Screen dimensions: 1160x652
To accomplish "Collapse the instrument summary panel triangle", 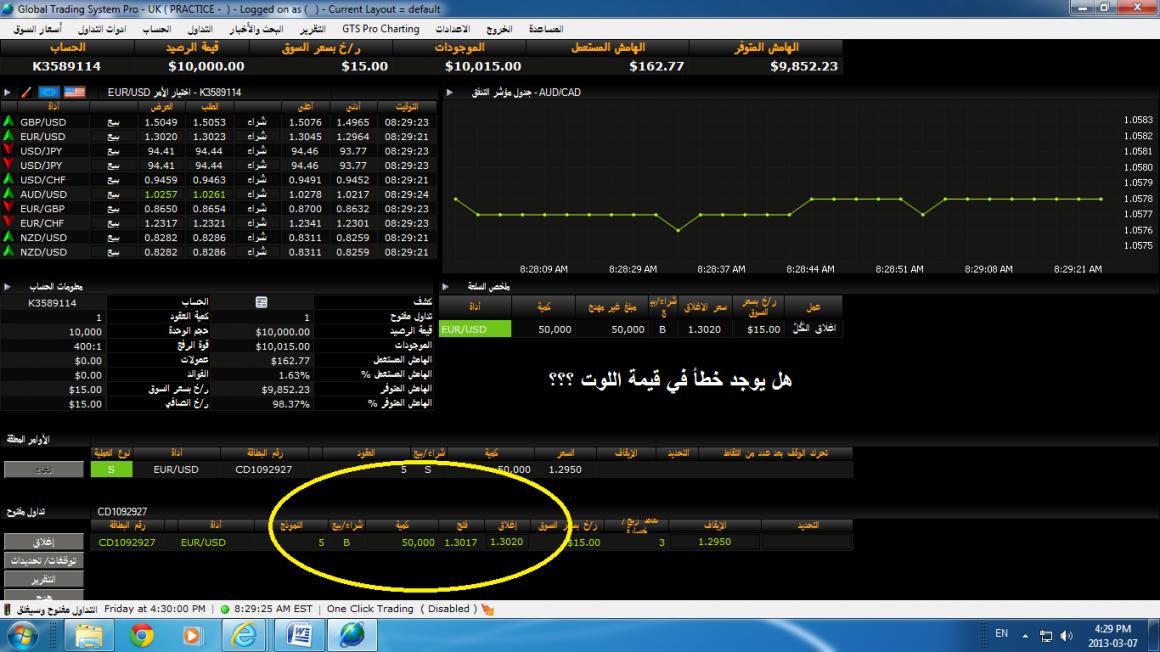I will pos(445,286).
